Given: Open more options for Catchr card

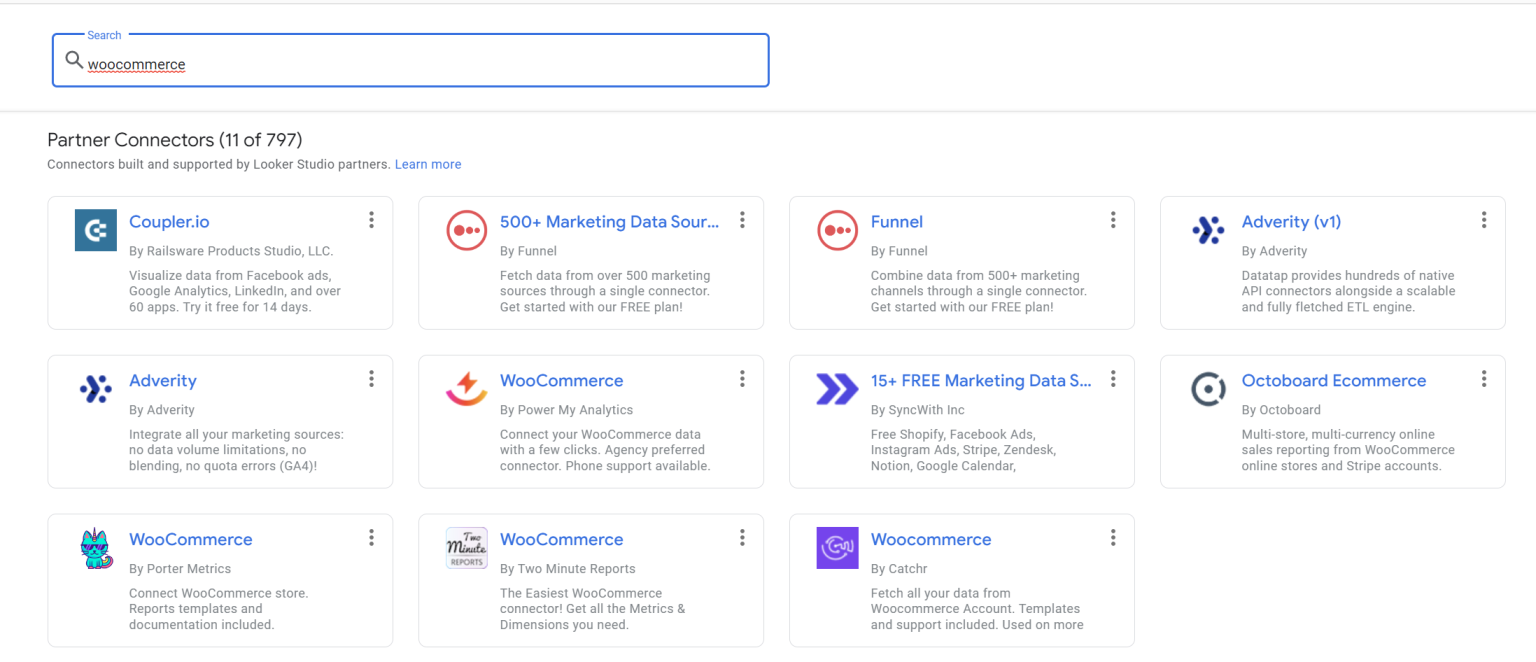Looking at the screenshot, I should click(1113, 538).
